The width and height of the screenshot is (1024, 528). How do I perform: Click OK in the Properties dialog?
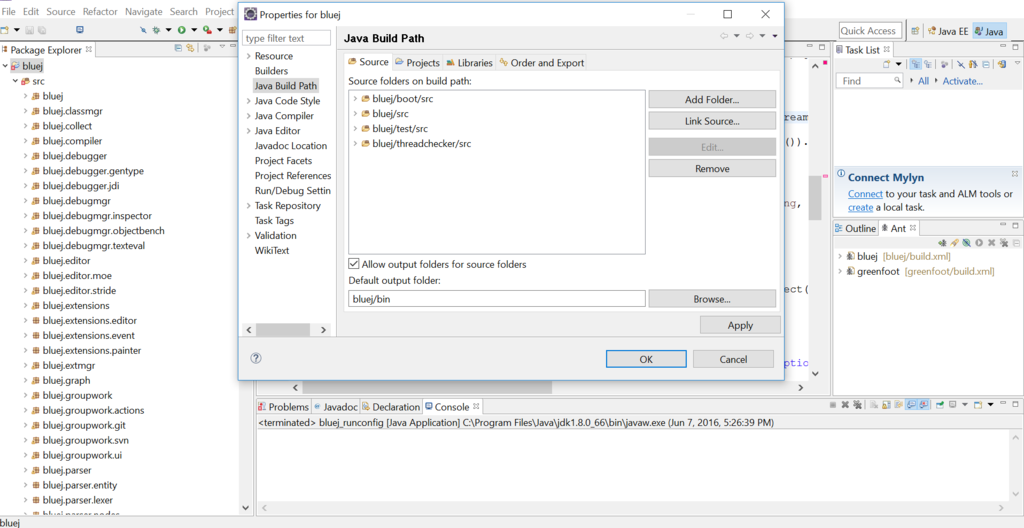(646, 359)
